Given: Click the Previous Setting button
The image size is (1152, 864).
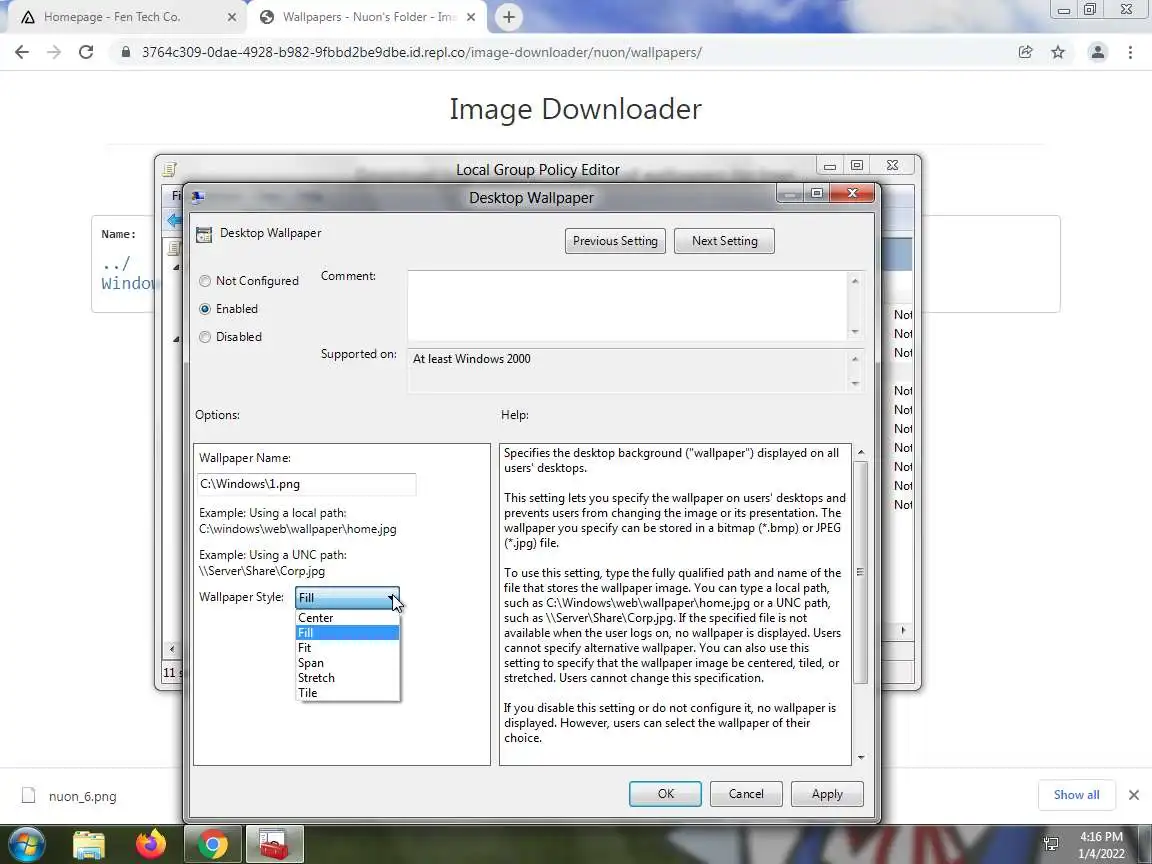Looking at the screenshot, I should (615, 241).
